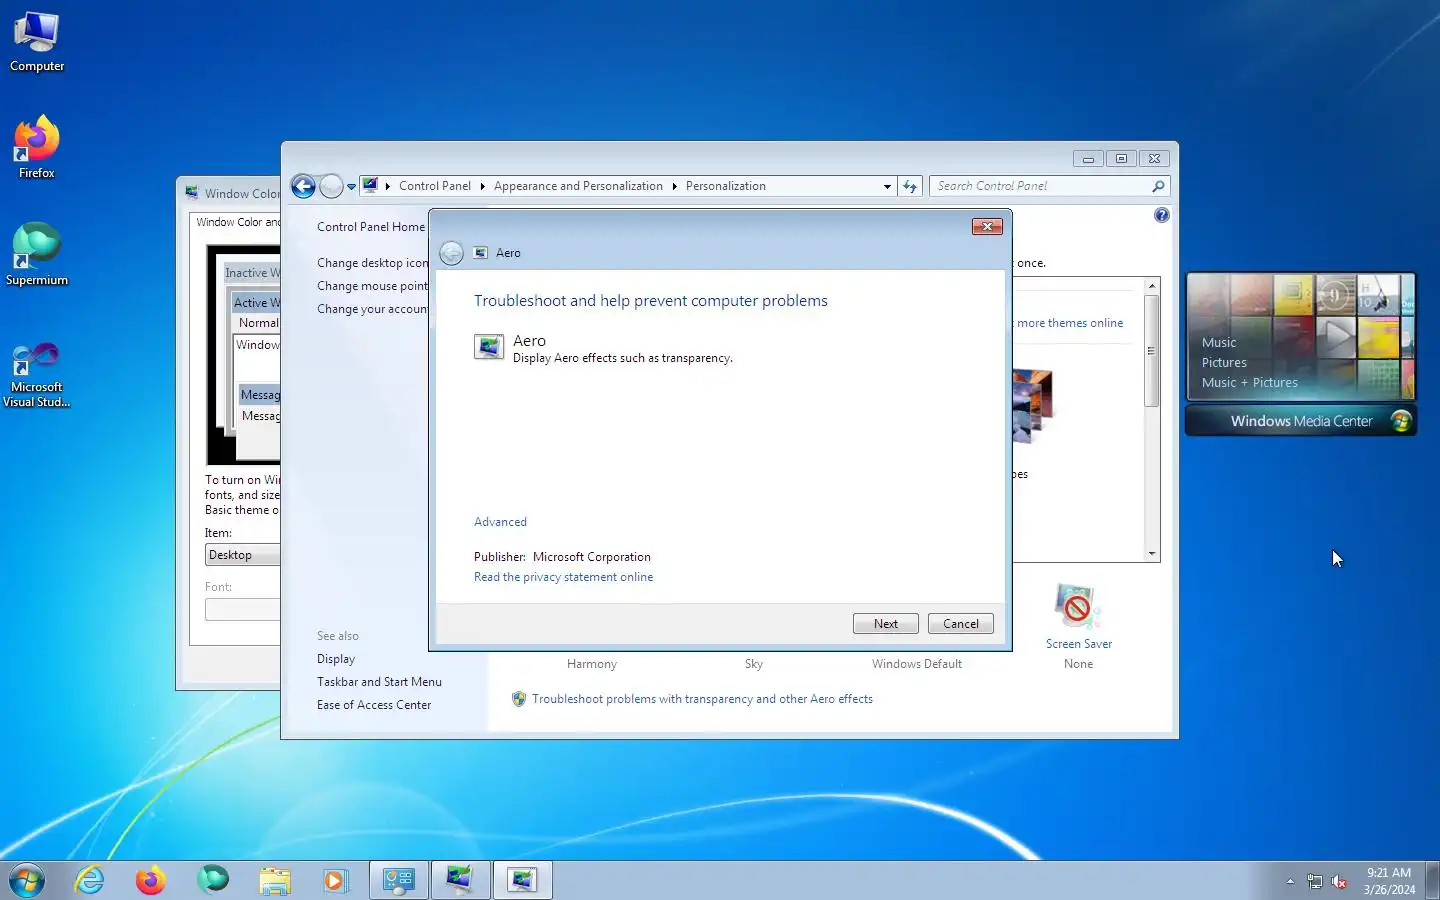Select Music + Pictures in gadget

tap(1250, 383)
